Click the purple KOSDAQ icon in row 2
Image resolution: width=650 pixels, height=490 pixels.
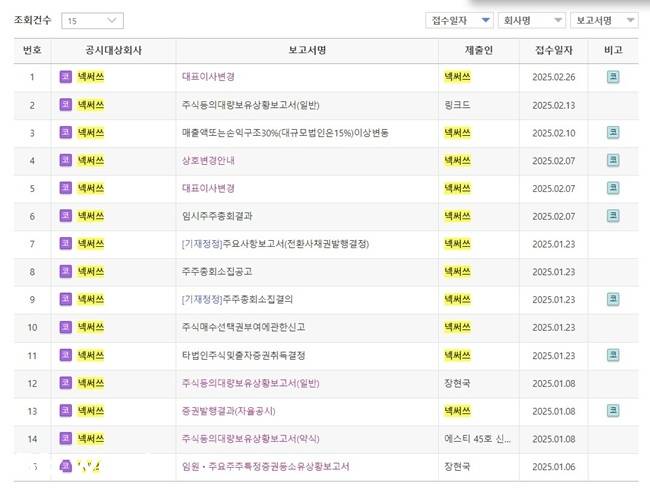(x=65, y=104)
